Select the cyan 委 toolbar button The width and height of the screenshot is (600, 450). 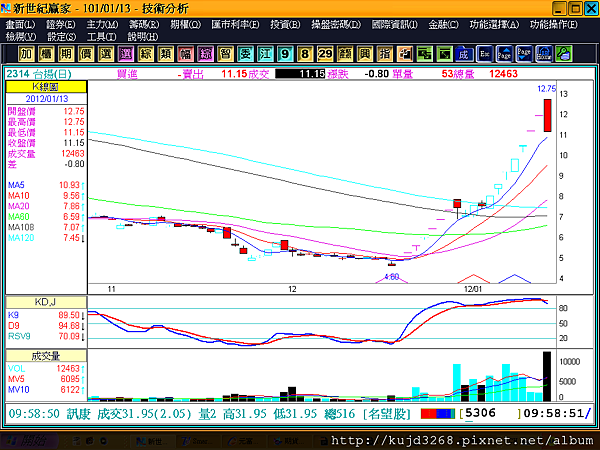pyautogui.click(x=245, y=54)
